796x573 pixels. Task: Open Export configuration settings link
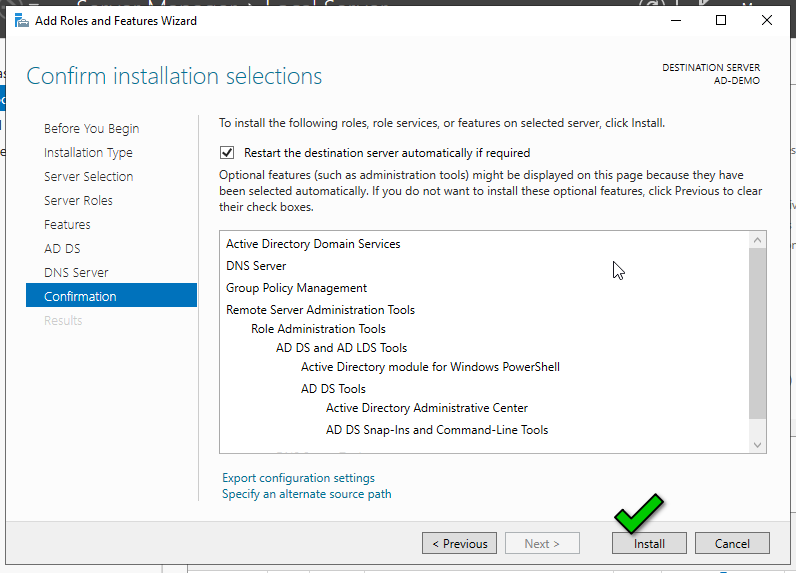[298, 478]
